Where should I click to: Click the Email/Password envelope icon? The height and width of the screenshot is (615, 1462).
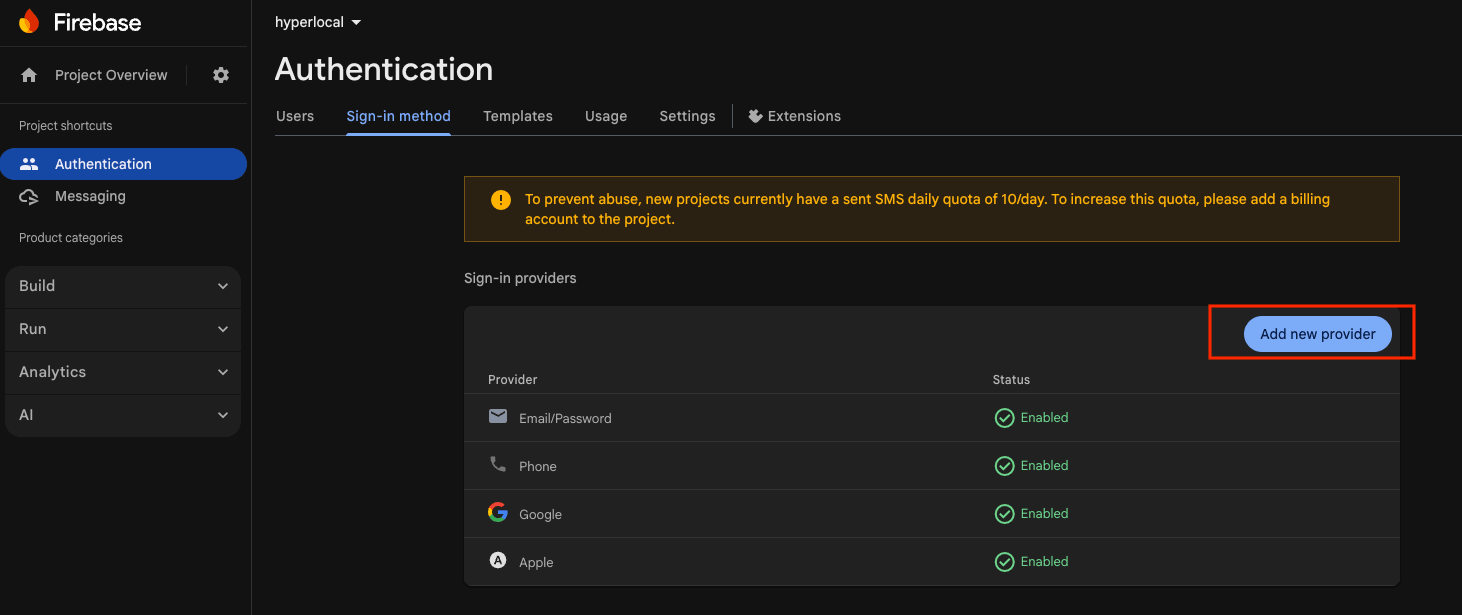498,416
